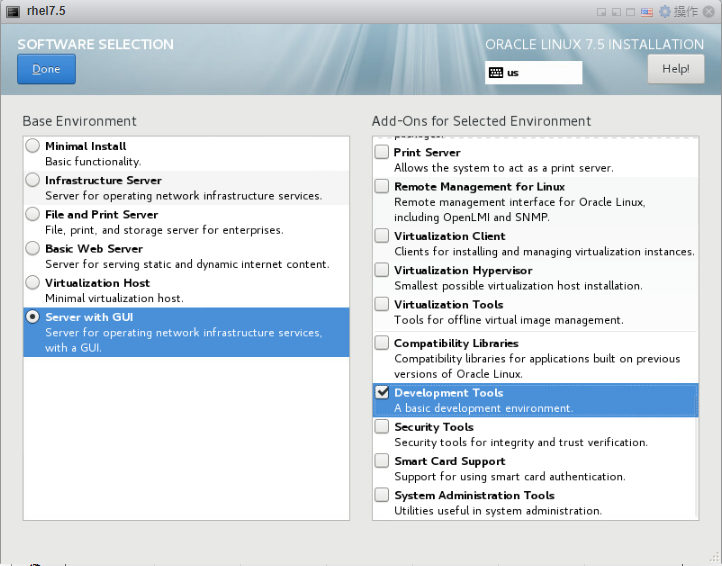The width and height of the screenshot is (722, 566).
Task: Enable the Security Tools checkbox
Action: tap(382, 426)
